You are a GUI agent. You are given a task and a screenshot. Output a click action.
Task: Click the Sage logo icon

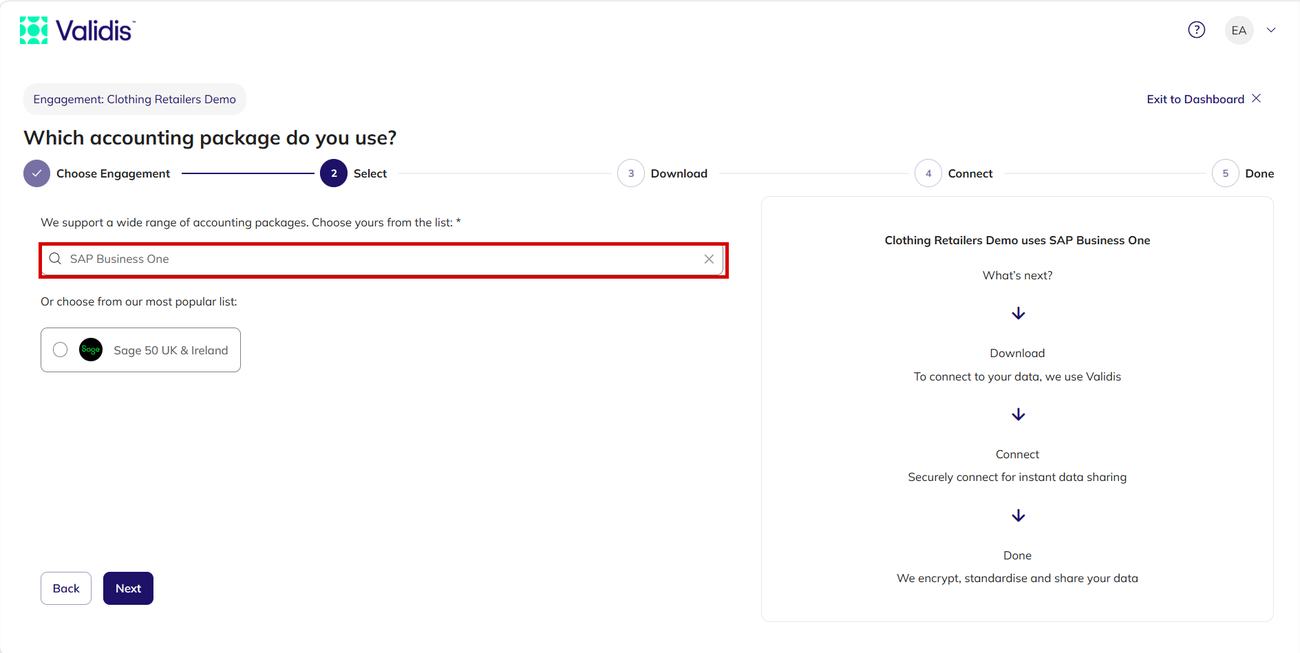(x=91, y=350)
